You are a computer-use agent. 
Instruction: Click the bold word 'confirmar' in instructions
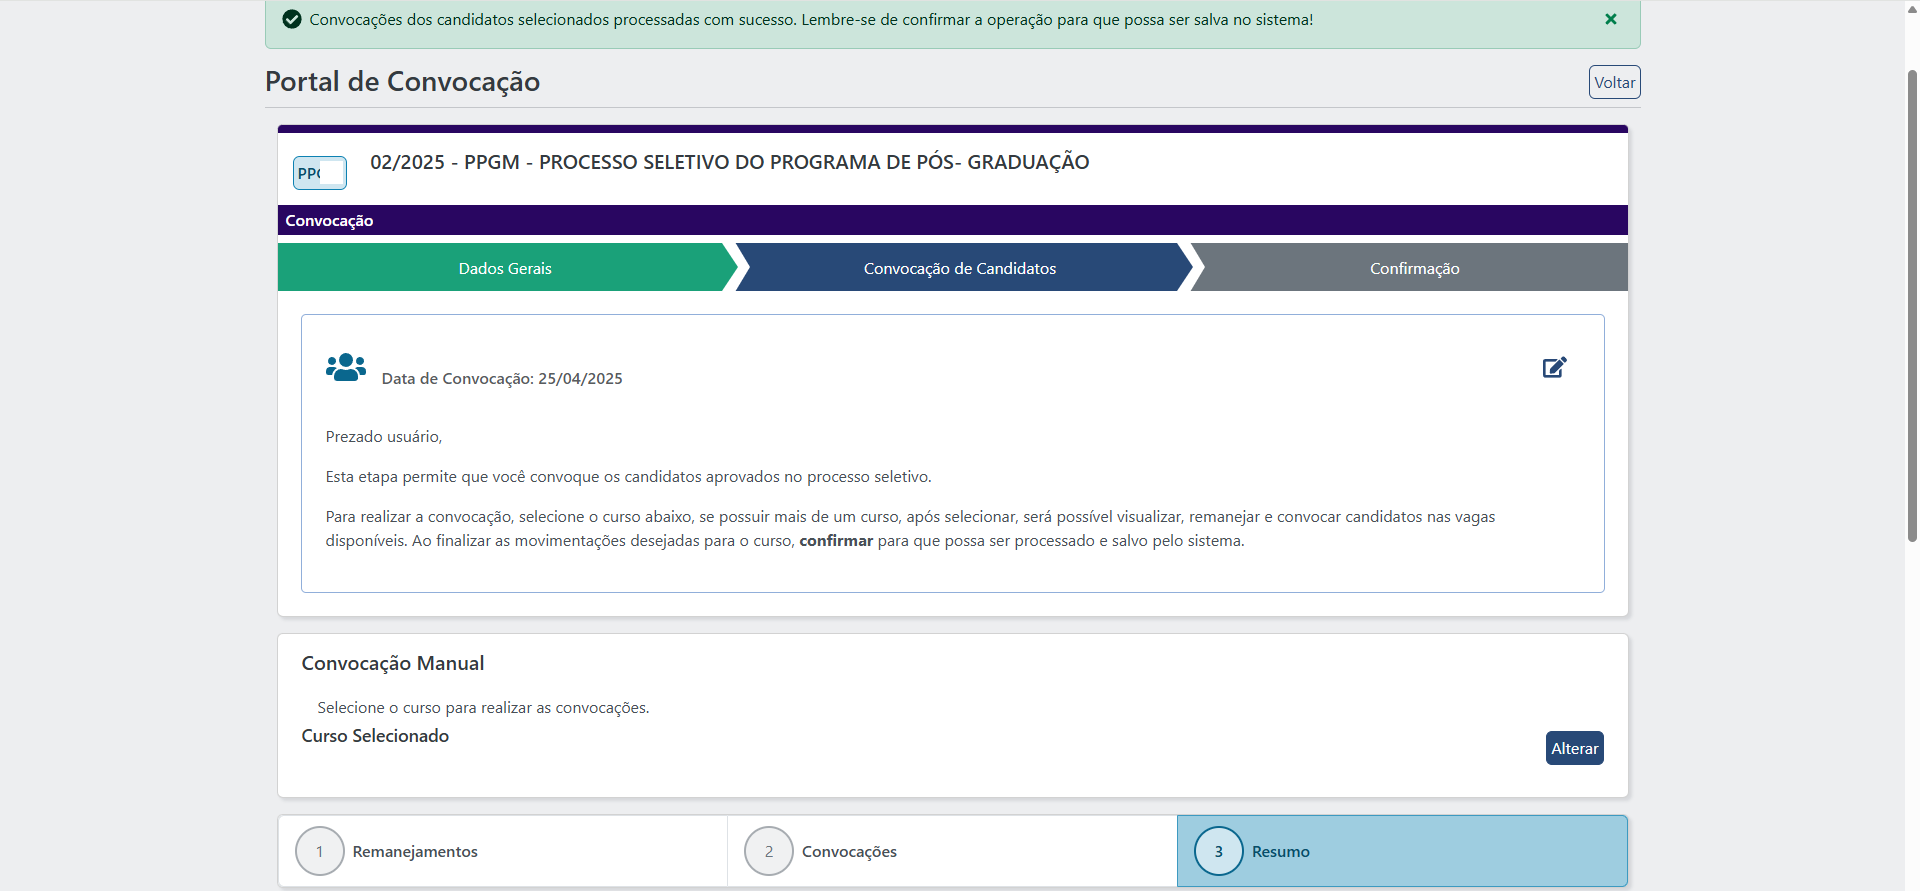(836, 541)
